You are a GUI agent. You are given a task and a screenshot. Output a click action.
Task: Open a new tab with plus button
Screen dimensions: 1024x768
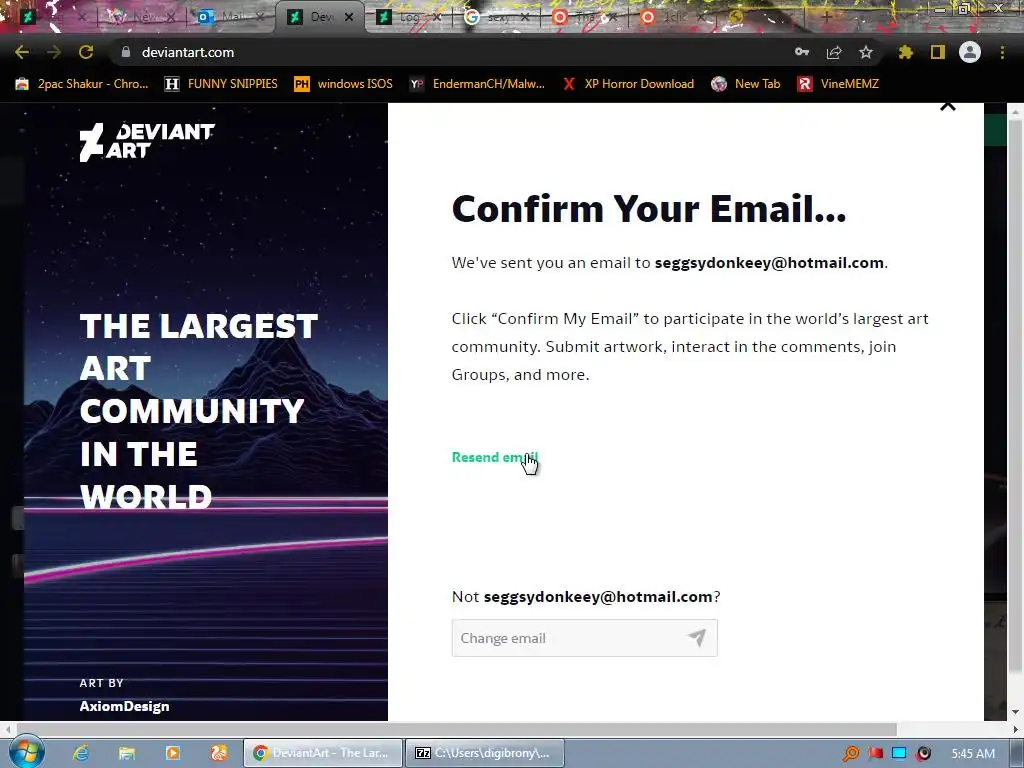coord(826,18)
